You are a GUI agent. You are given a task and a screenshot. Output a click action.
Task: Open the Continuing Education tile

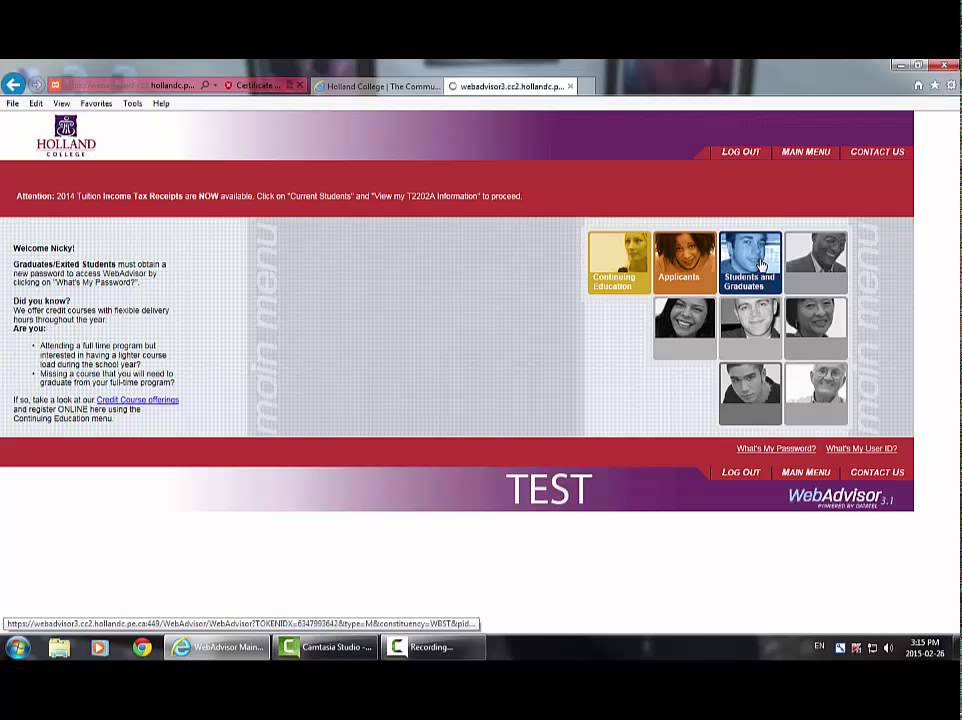619,262
